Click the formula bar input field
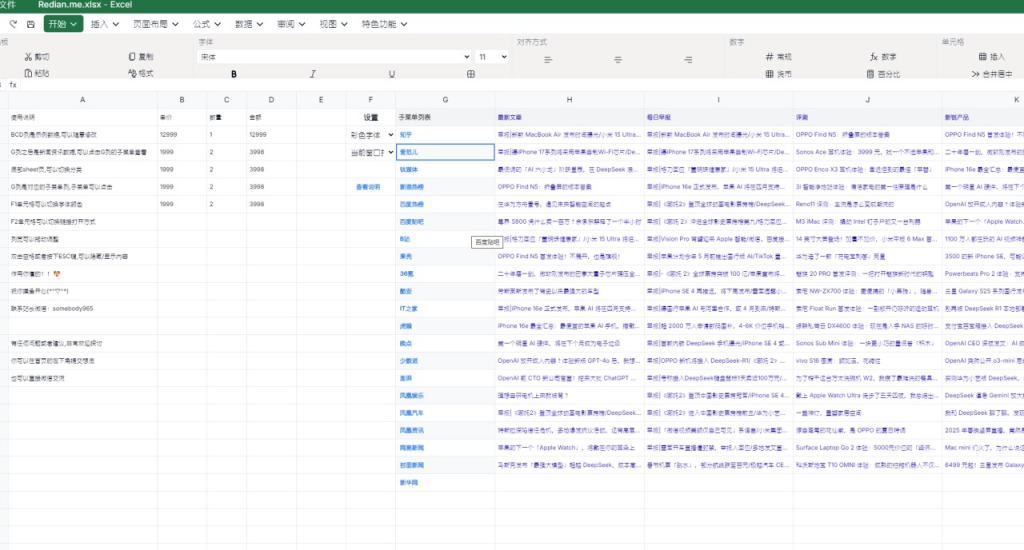The height and width of the screenshot is (550, 1024). pyautogui.click(x=522, y=85)
